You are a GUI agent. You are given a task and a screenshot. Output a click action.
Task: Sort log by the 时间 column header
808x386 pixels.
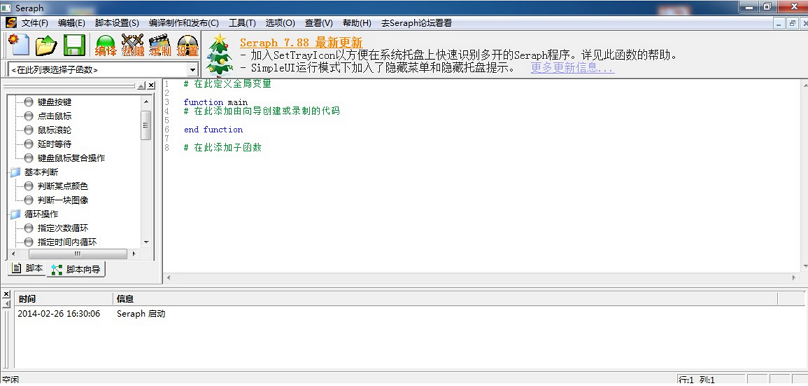coord(63,299)
